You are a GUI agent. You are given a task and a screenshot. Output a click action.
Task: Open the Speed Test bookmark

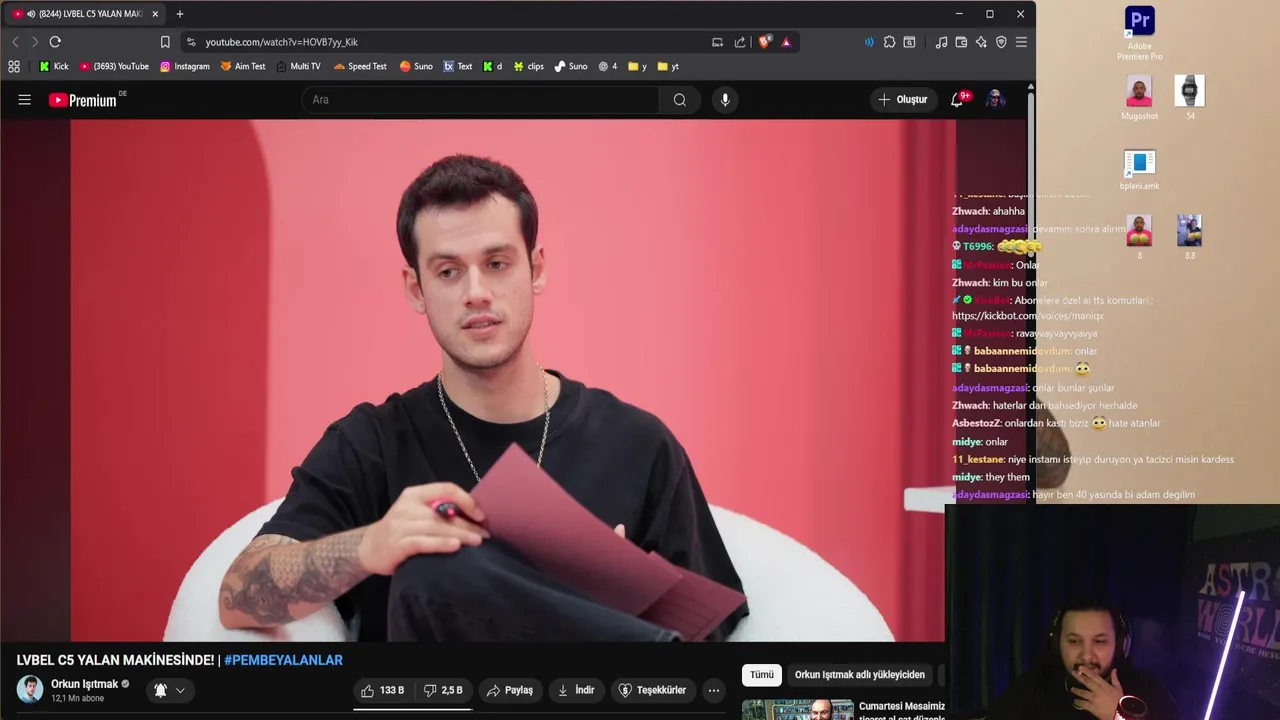pos(360,66)
